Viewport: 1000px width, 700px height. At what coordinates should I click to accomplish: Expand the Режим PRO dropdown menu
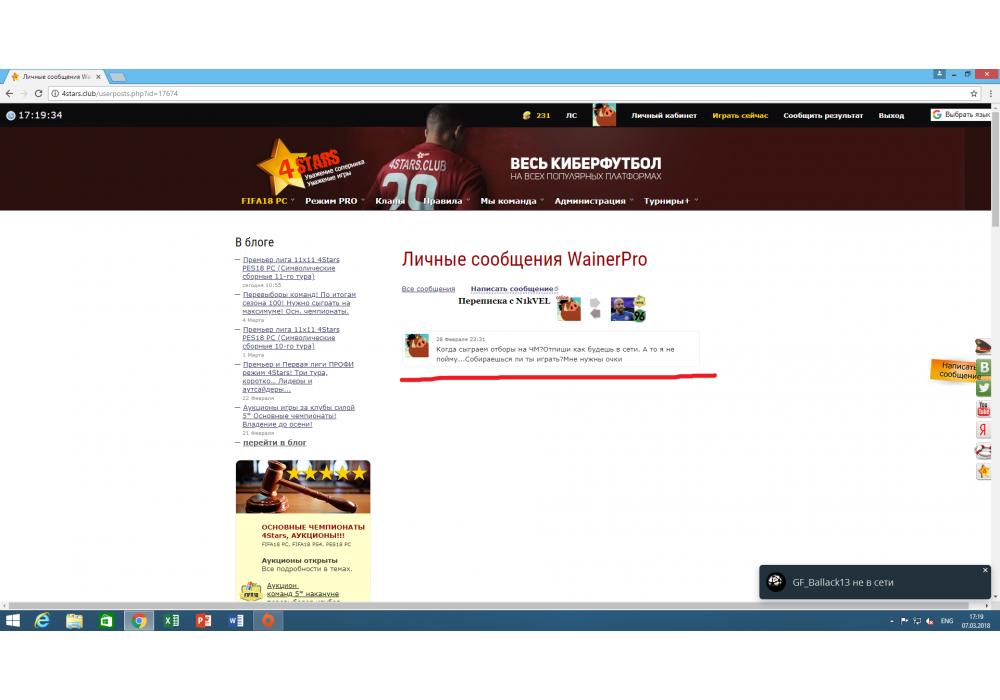coord(331,201)
